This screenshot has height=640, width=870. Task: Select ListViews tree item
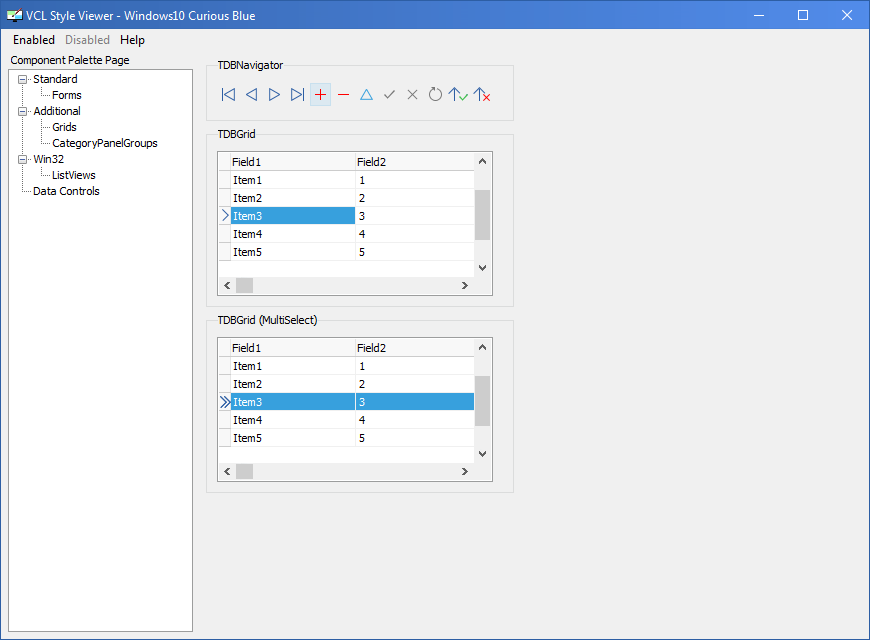74,175
